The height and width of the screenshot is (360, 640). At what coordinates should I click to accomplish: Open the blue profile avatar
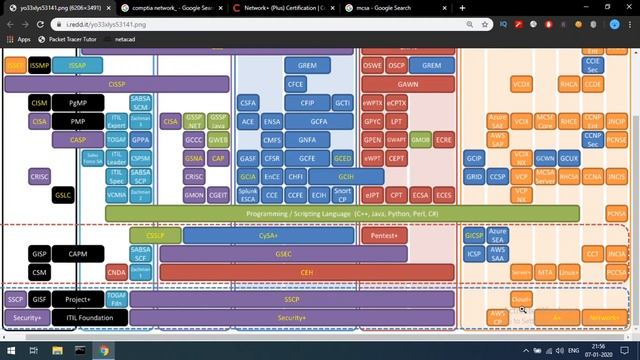tap(614, 24)
